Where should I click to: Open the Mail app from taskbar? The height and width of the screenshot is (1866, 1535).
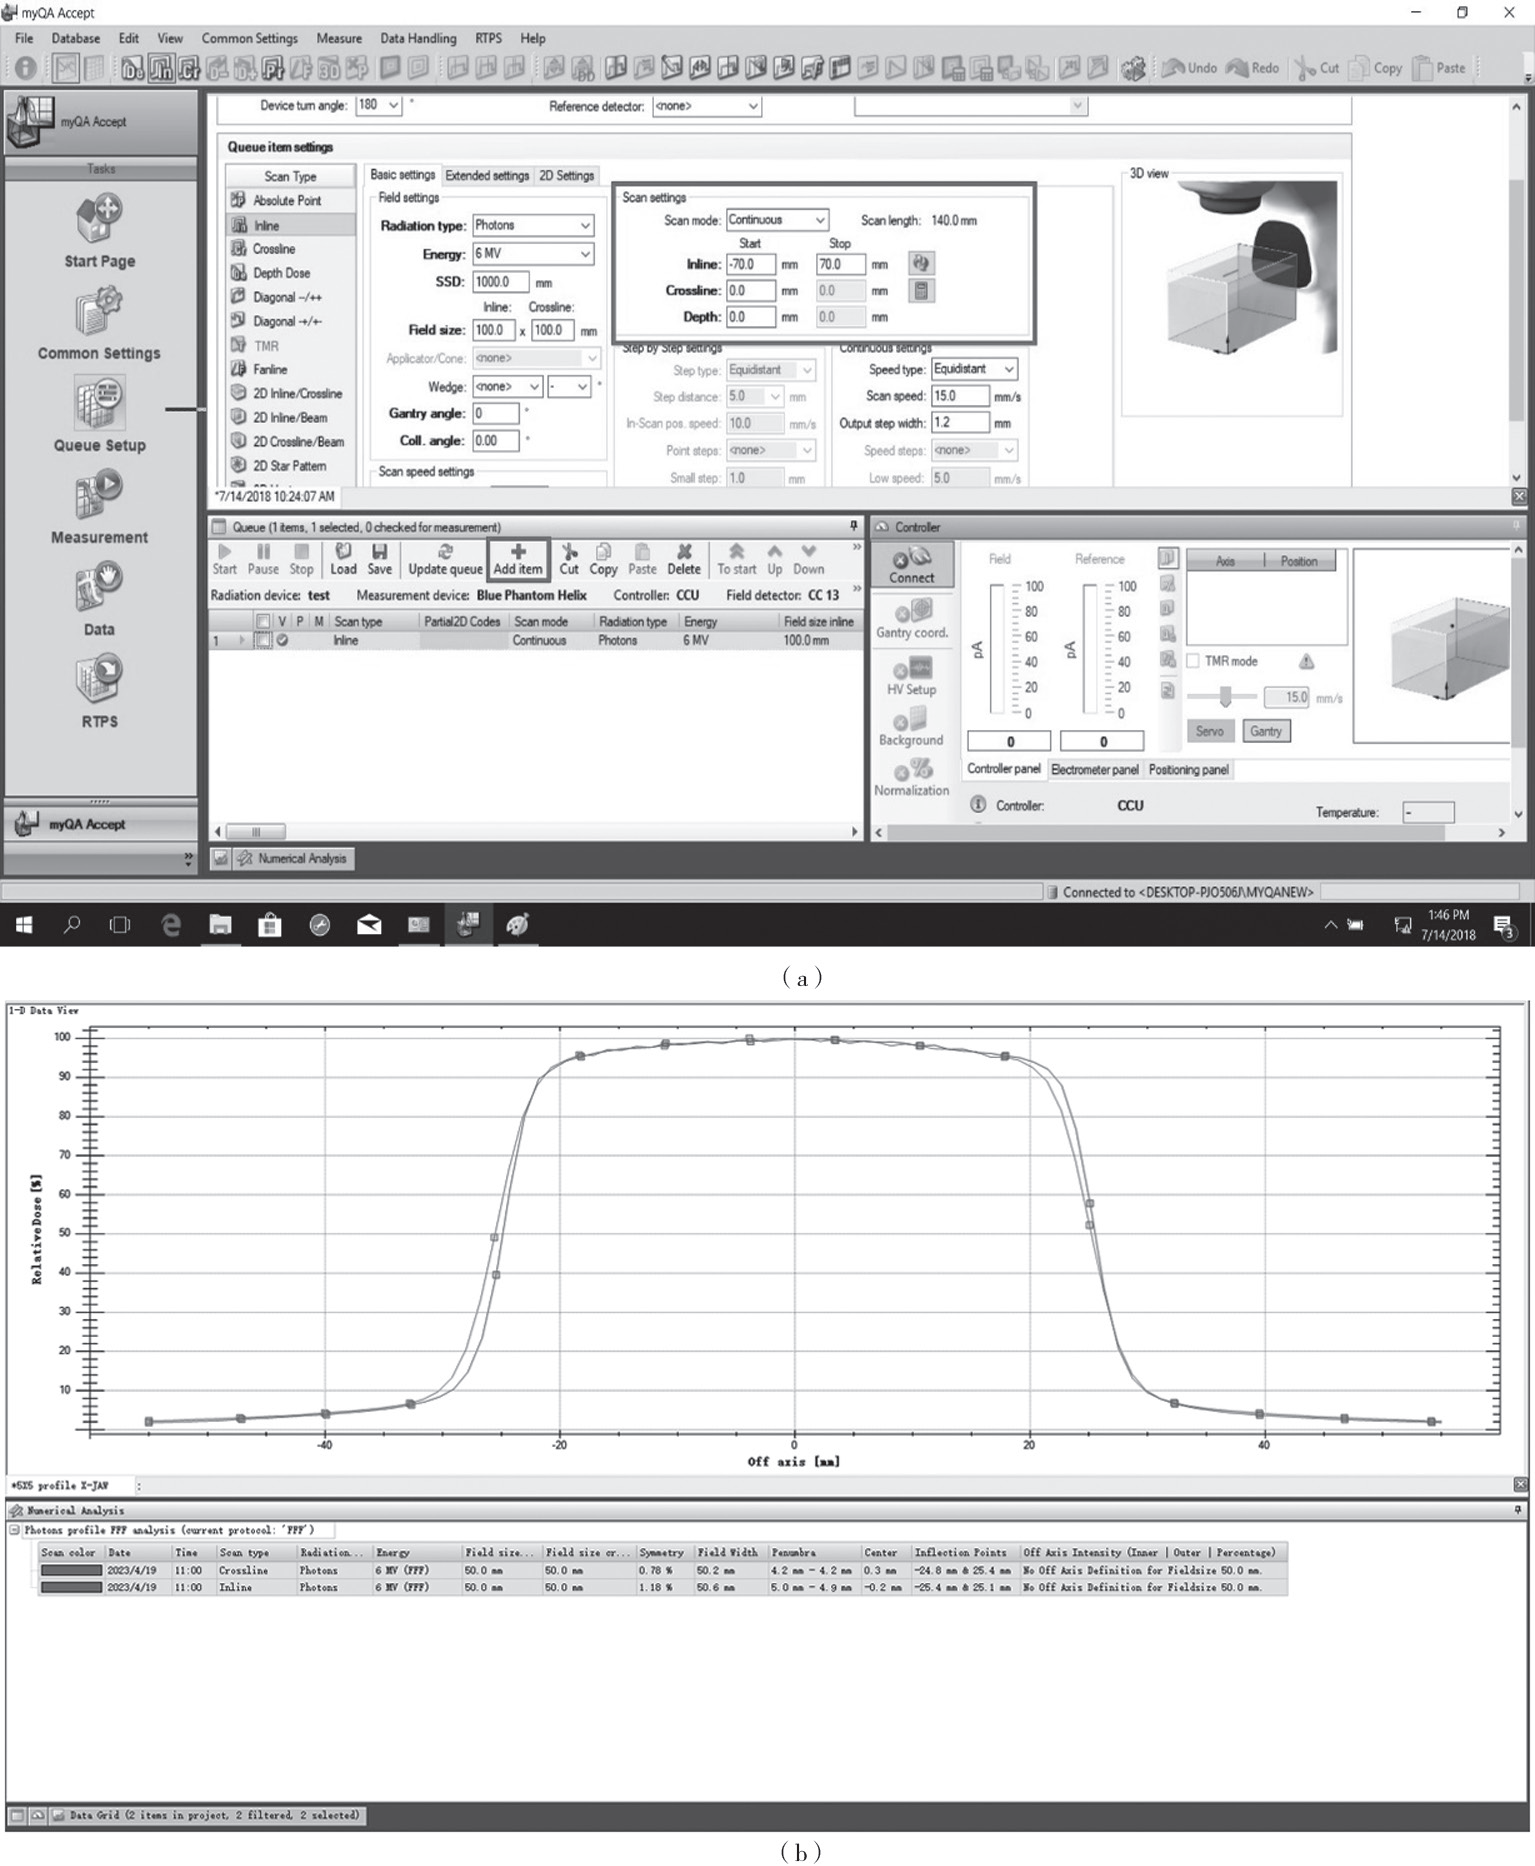(x=369, y=925)
